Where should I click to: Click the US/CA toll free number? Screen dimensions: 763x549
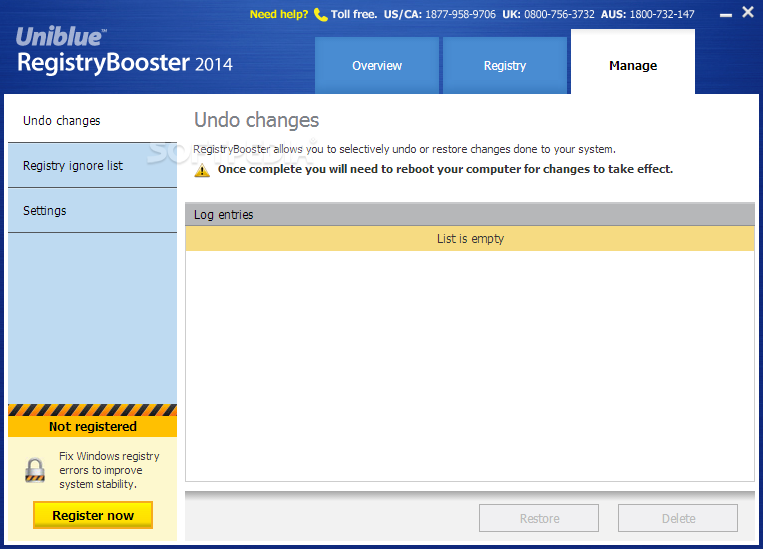point(460,15)
